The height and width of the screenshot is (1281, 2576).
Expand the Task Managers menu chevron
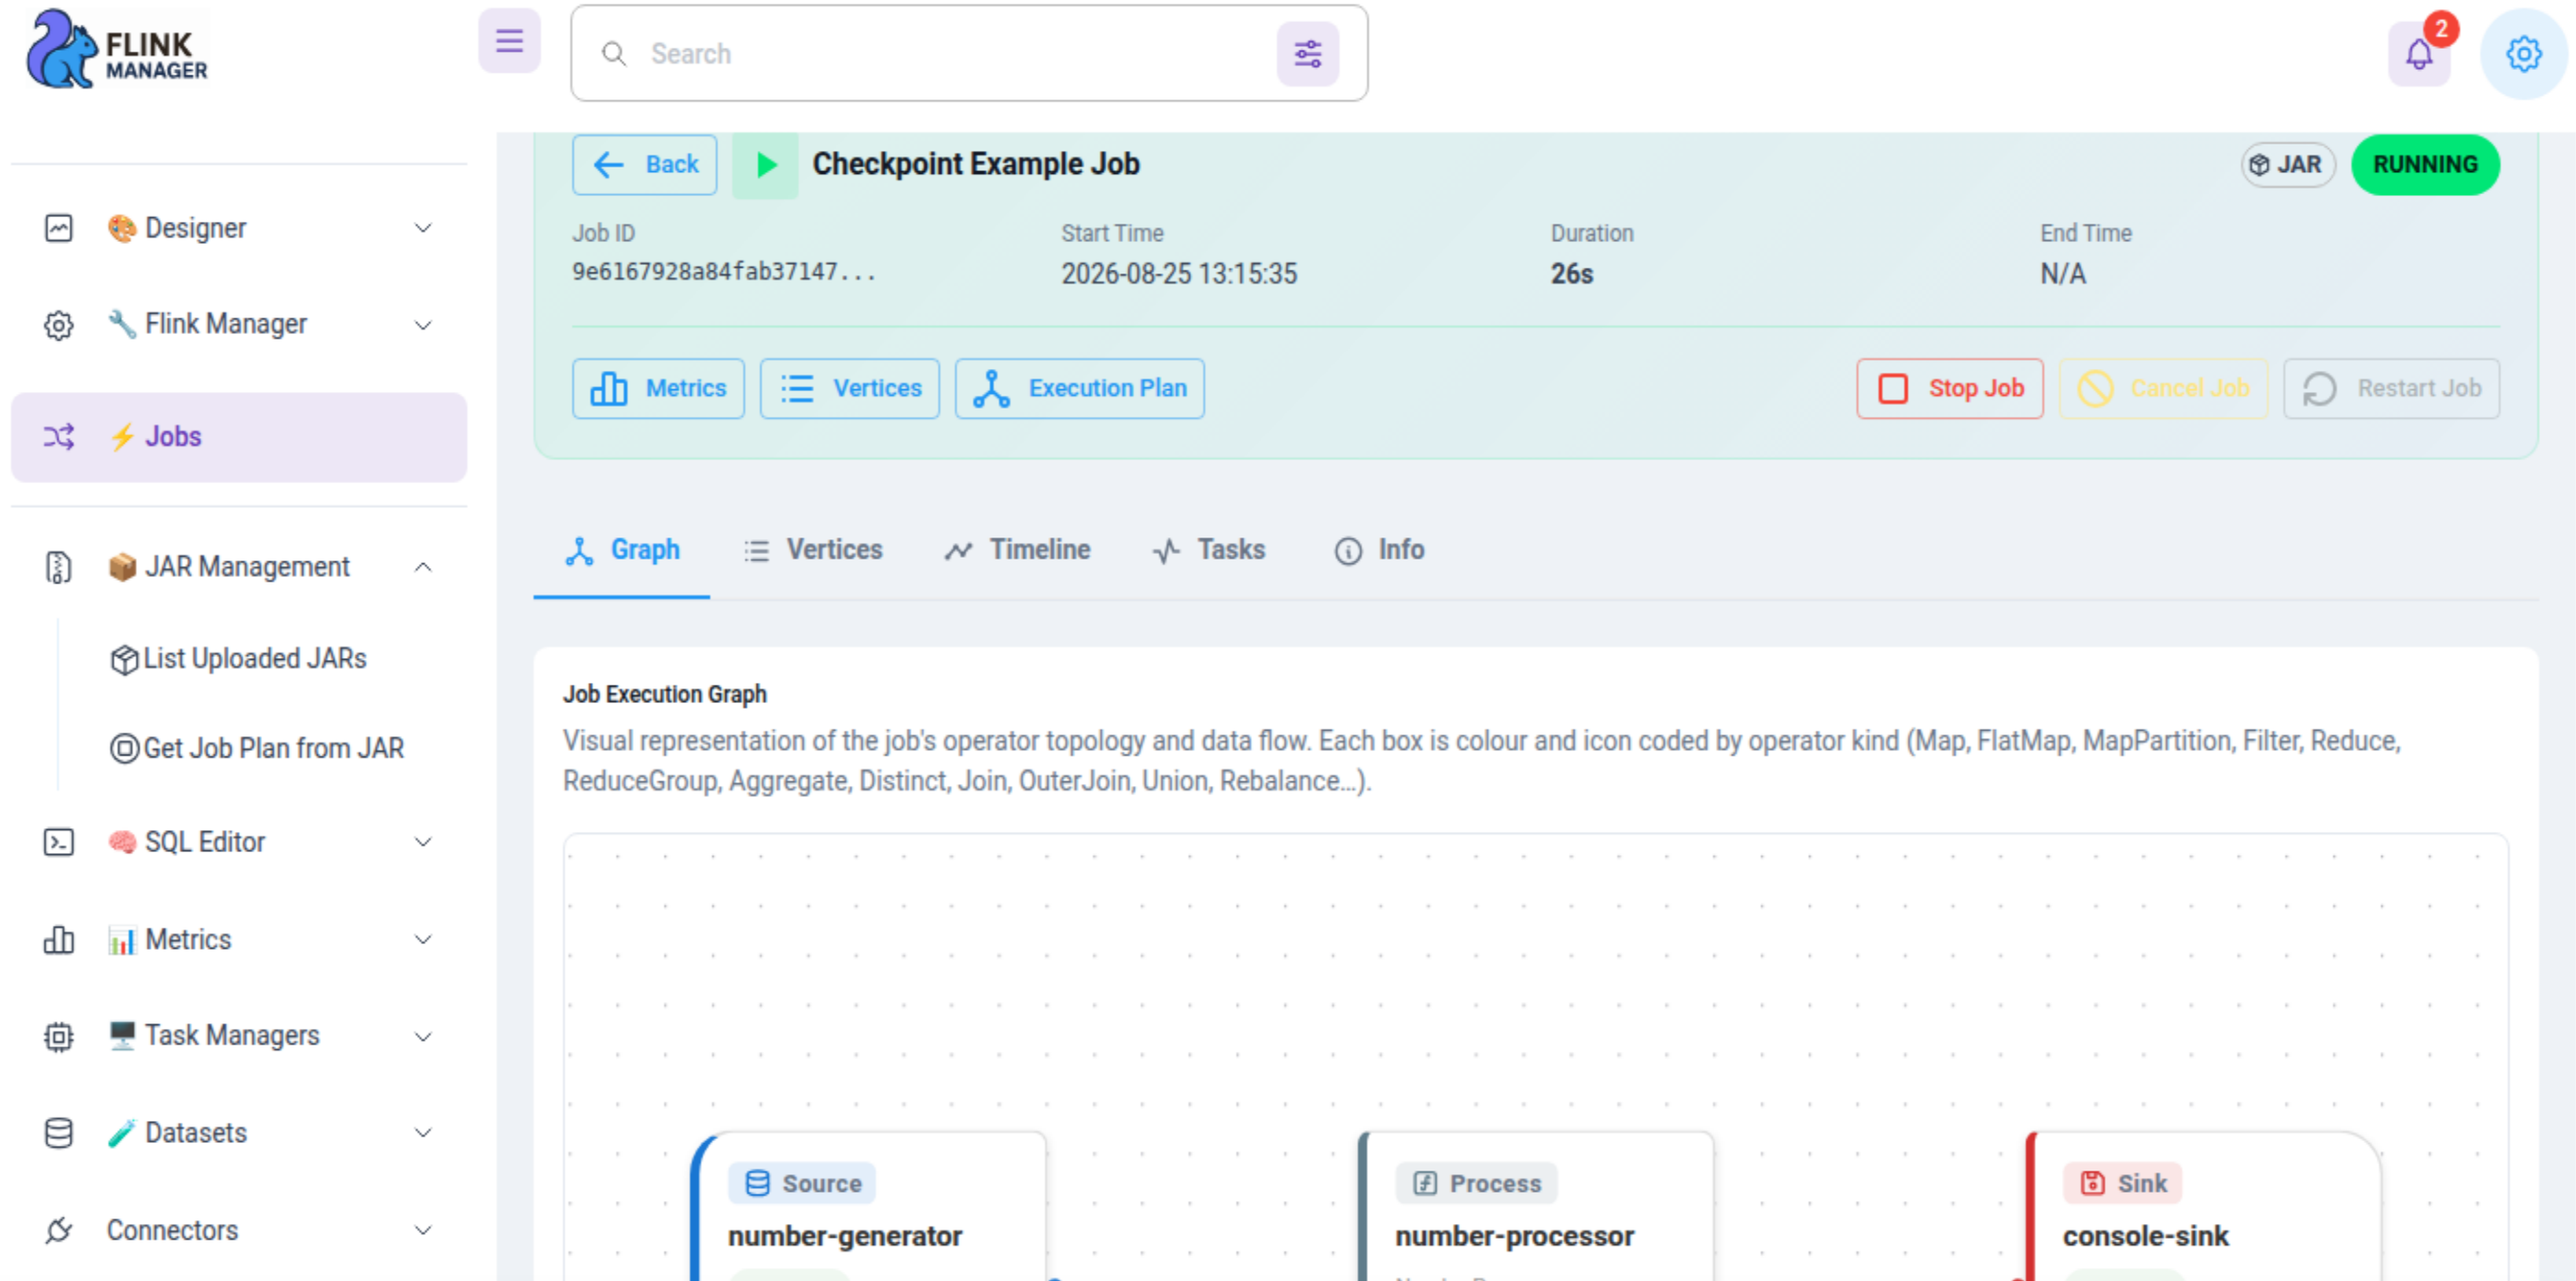(x=423, y=1036)
